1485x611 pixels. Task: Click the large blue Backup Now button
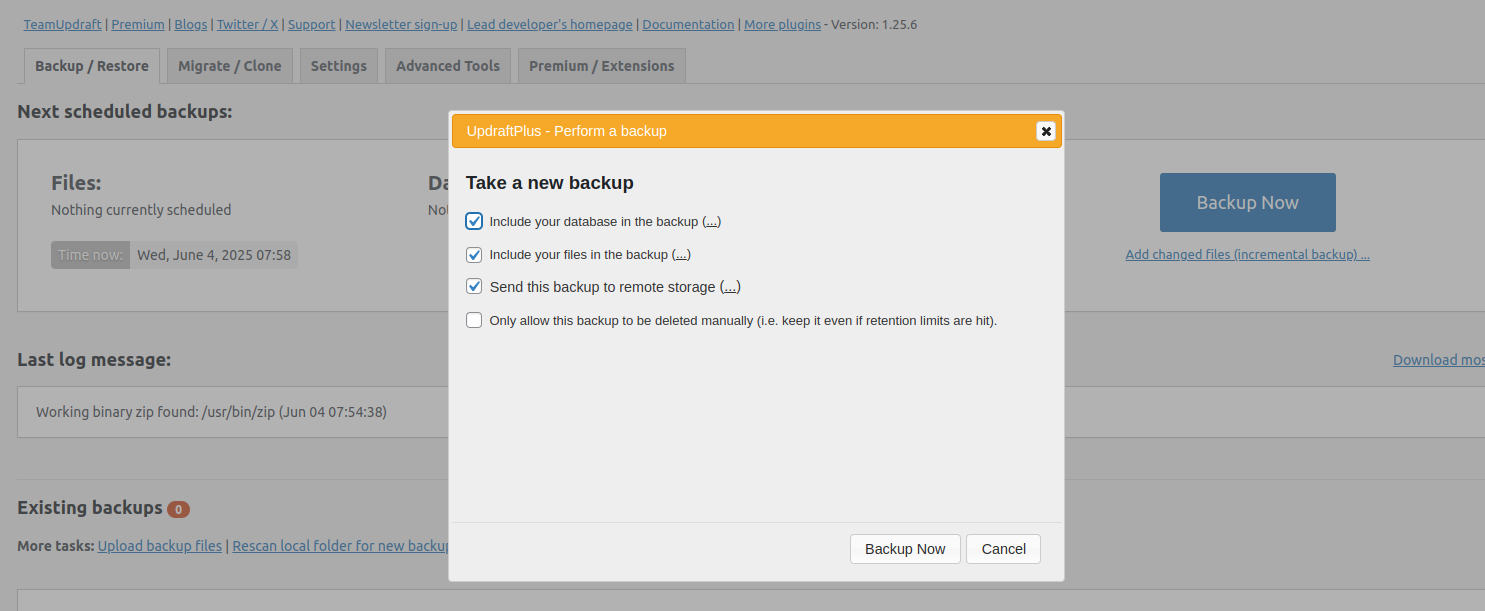(1247, 202)
